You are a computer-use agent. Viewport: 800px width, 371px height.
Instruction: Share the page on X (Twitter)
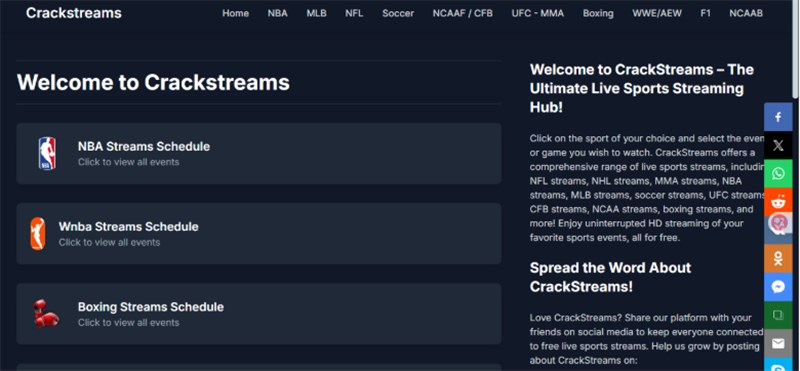[x=778, y=145]
